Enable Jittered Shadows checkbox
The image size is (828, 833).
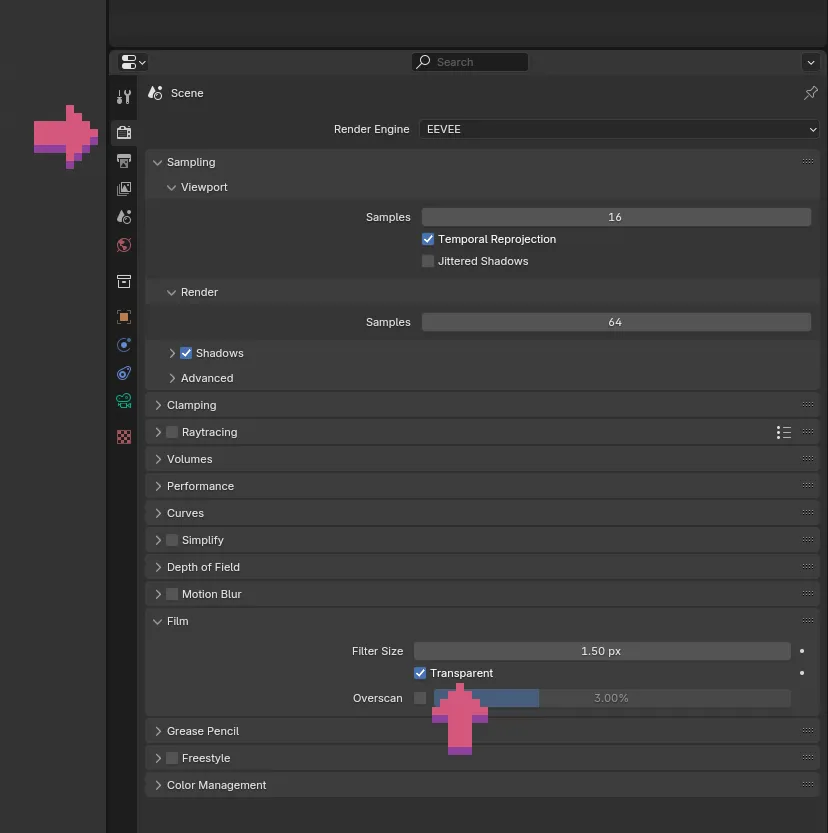[428, 261]
